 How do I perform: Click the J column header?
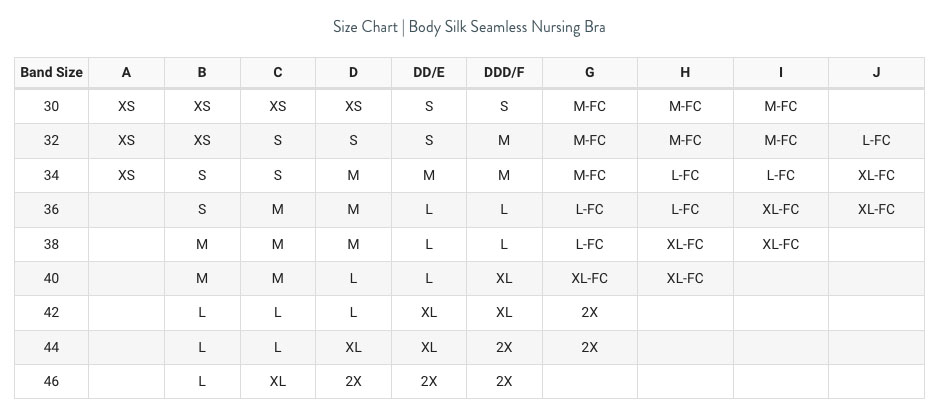(876, 72)
